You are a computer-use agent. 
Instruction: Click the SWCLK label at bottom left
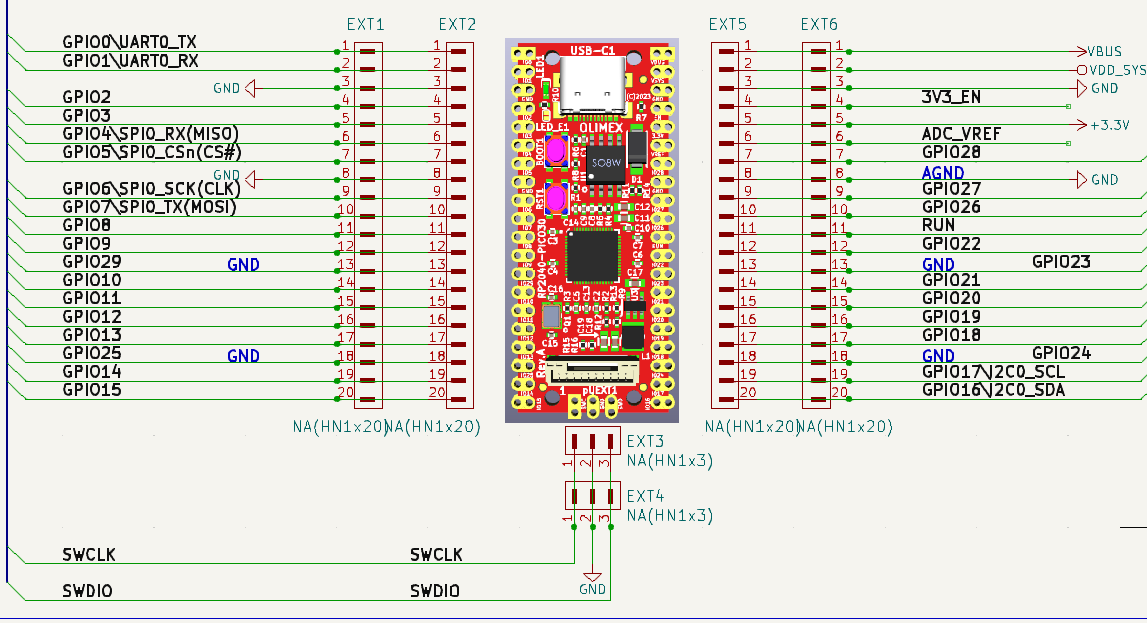tap(88, 553)
